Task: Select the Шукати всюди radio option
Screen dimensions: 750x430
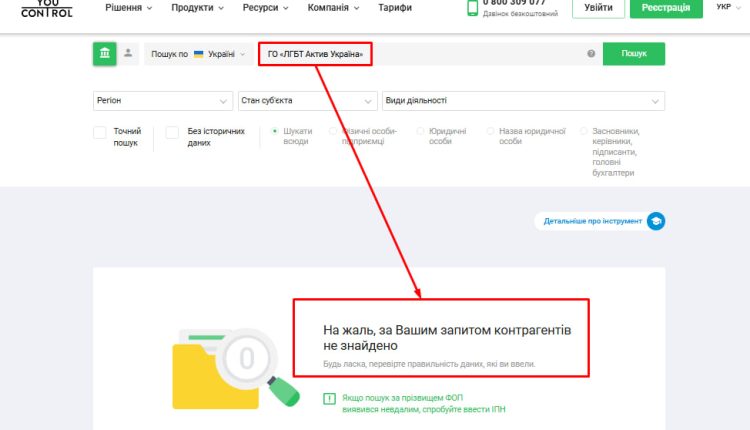Action: (275, 131)
